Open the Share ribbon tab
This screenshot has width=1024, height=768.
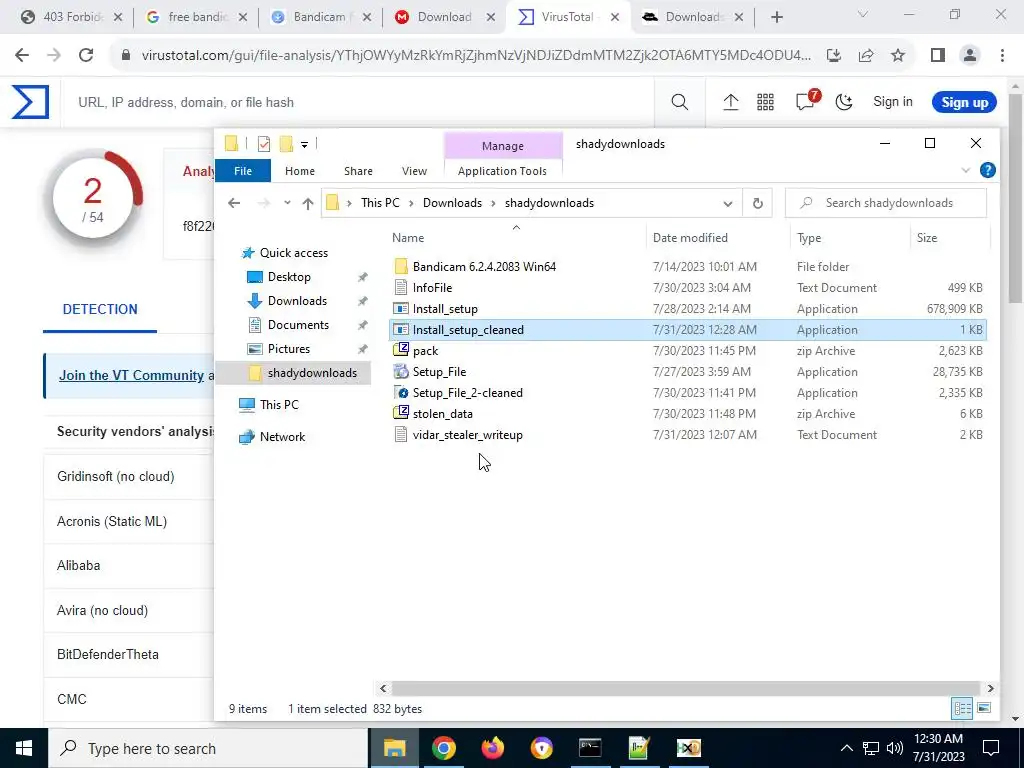click(x=358, y=171)
